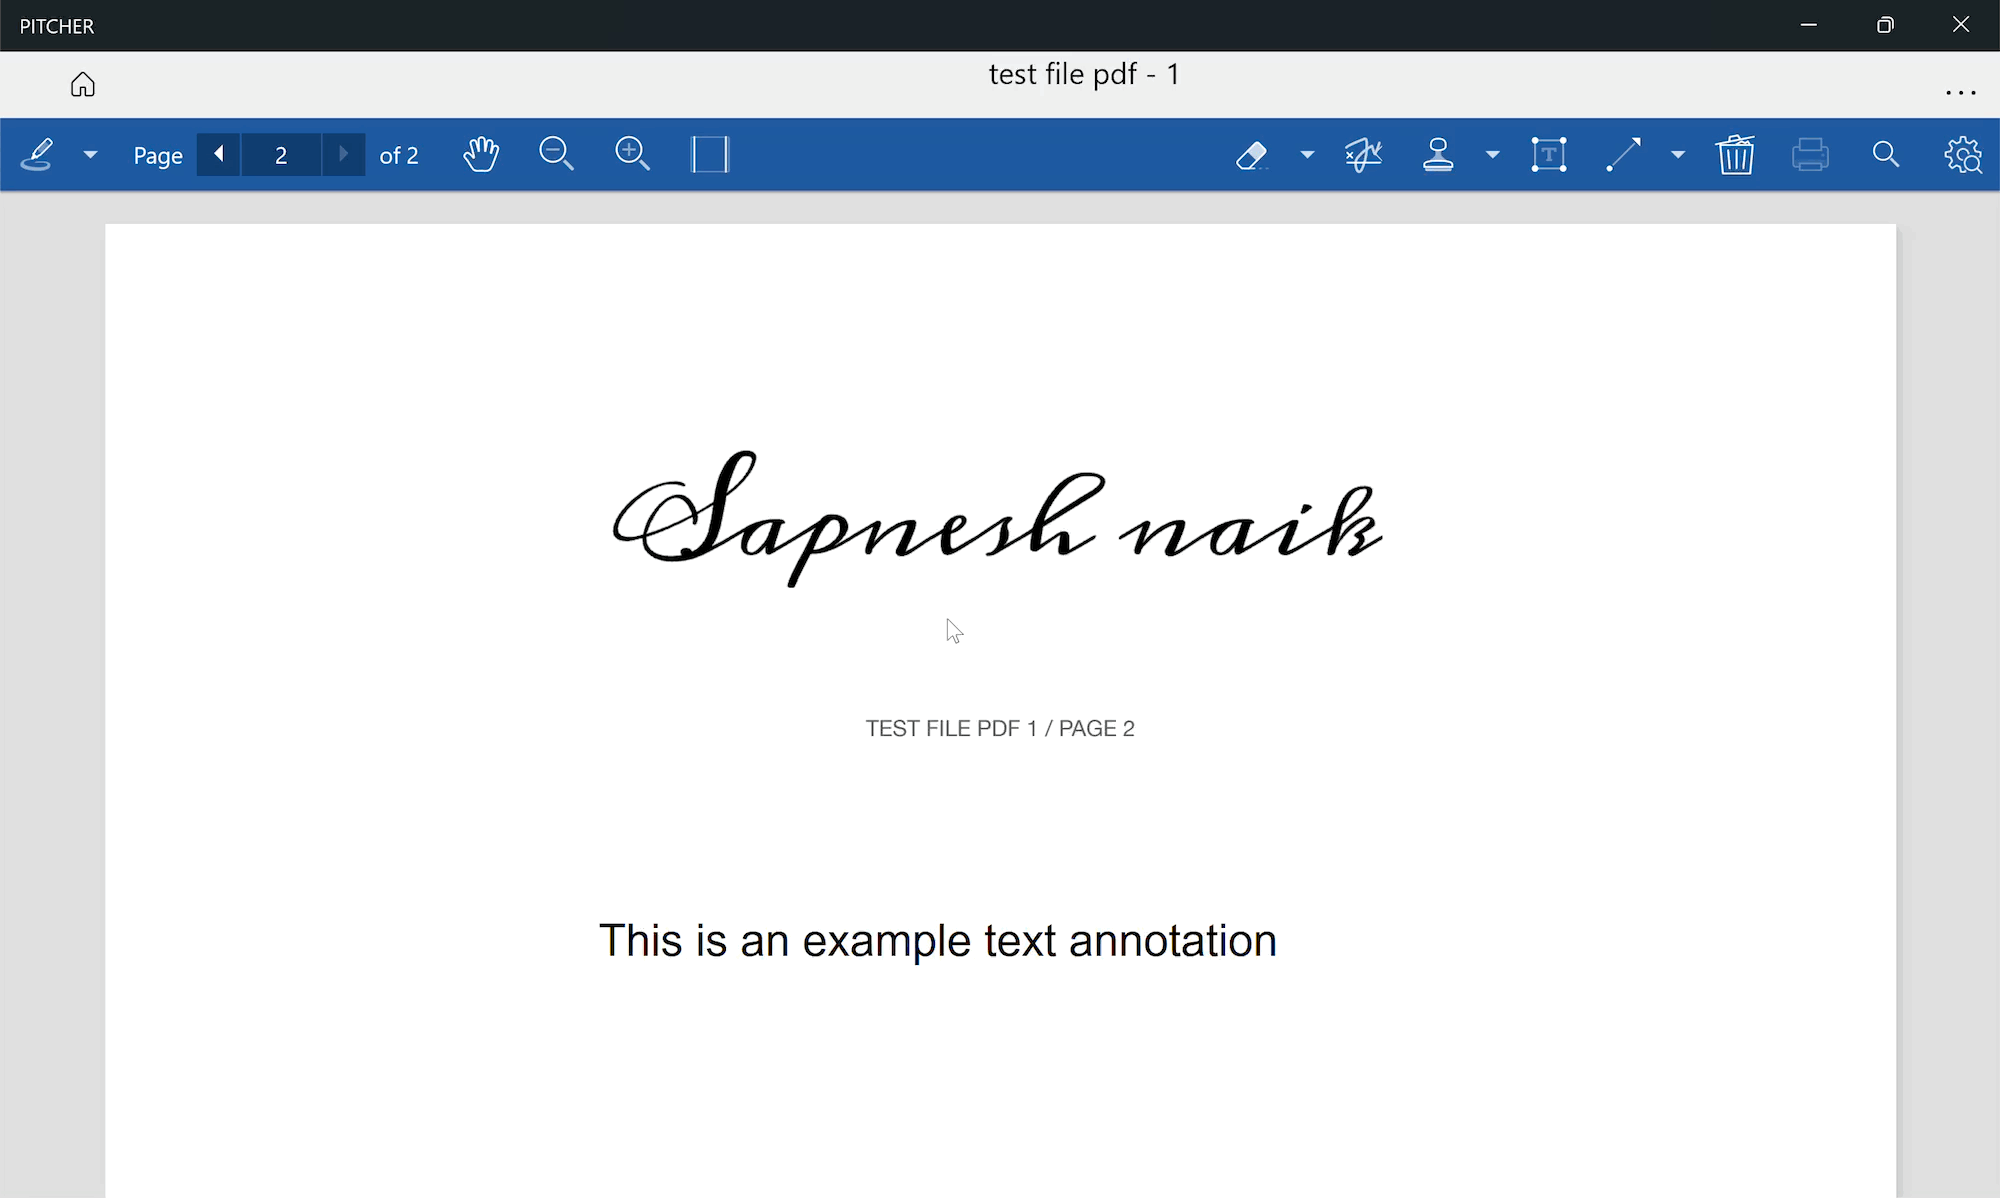Viewport: 2000px width, 1198px height.
Task: Add a text box annotation
Action: pos(1548,155)
